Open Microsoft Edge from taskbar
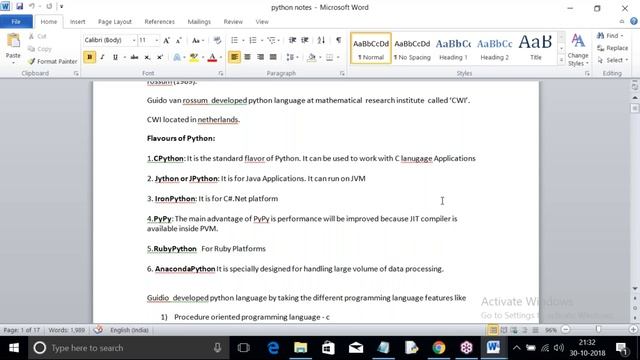This screenshot has height=360, width=640. click(x=273, y=348)
